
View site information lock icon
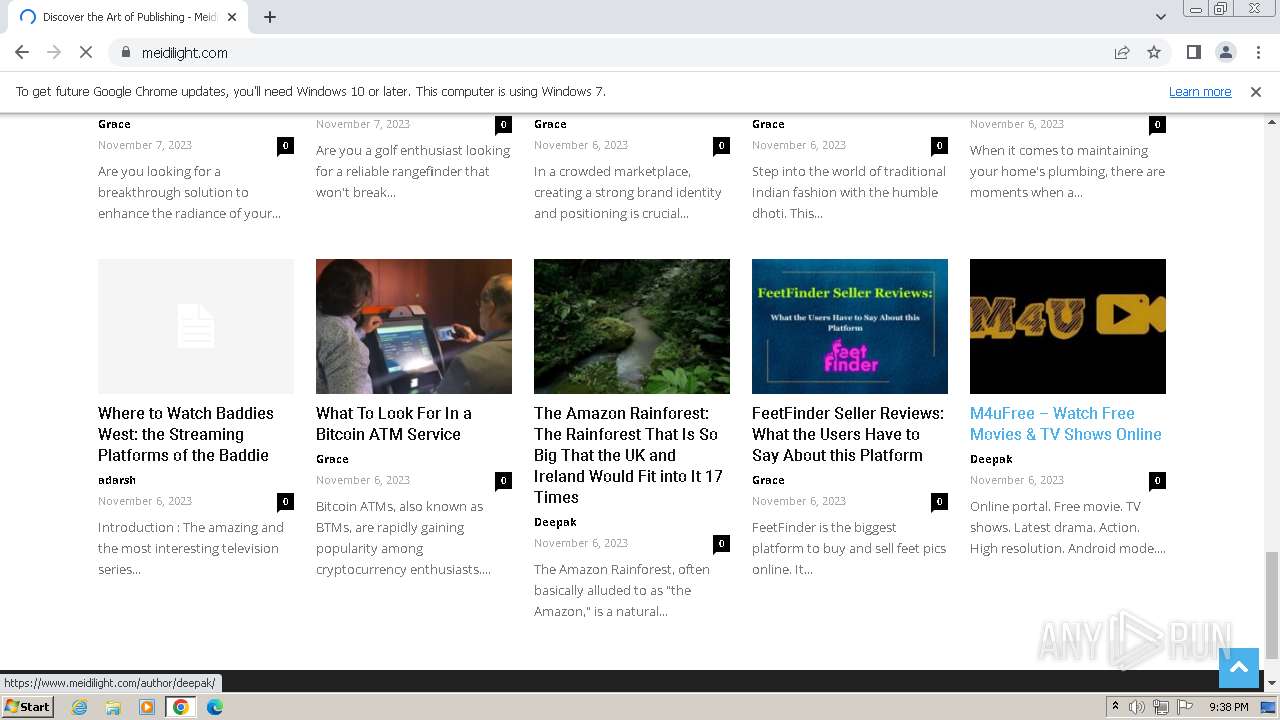(x=126, y=52)
